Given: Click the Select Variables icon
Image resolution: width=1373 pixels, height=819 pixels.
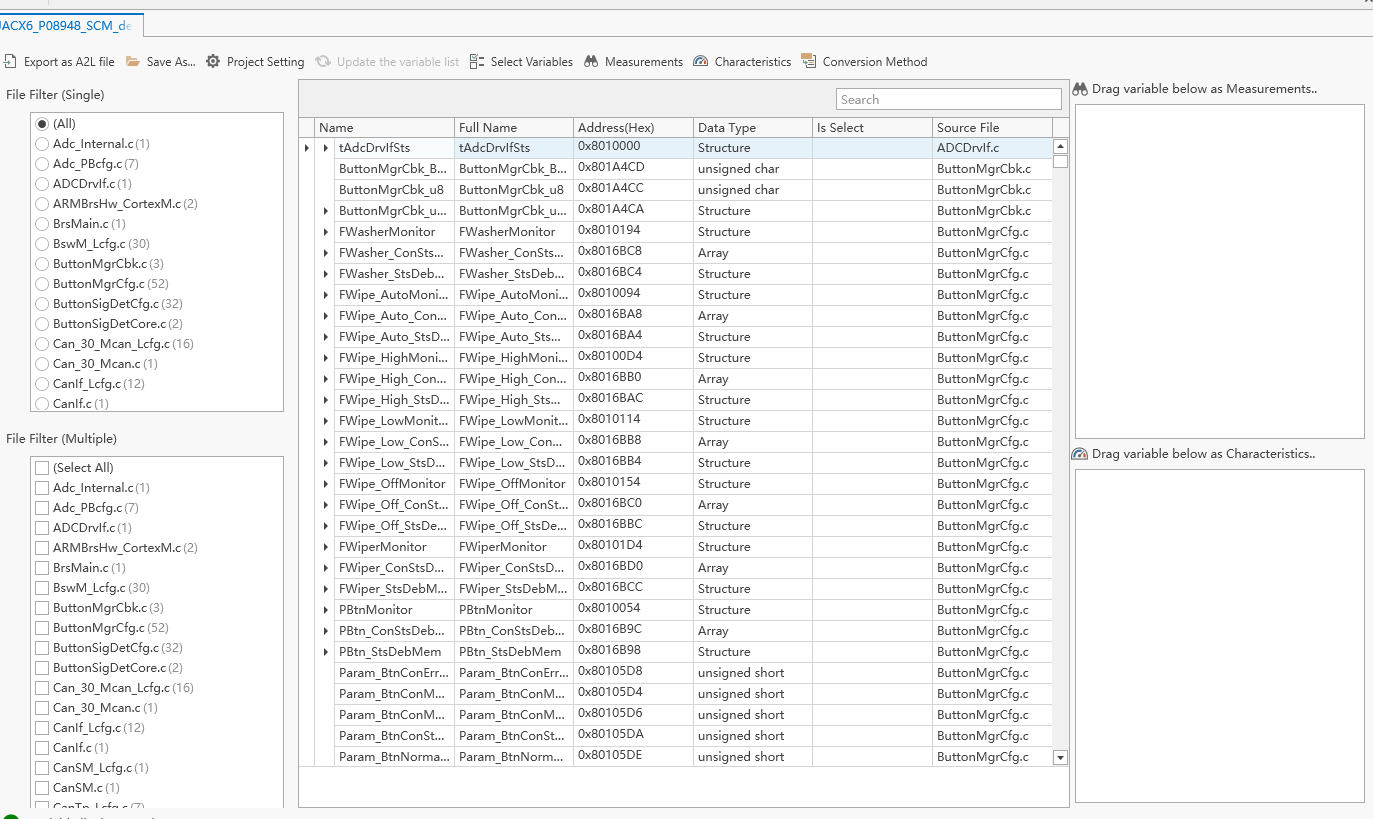Looking at the screenshot, I should click(x=477, y=62).
